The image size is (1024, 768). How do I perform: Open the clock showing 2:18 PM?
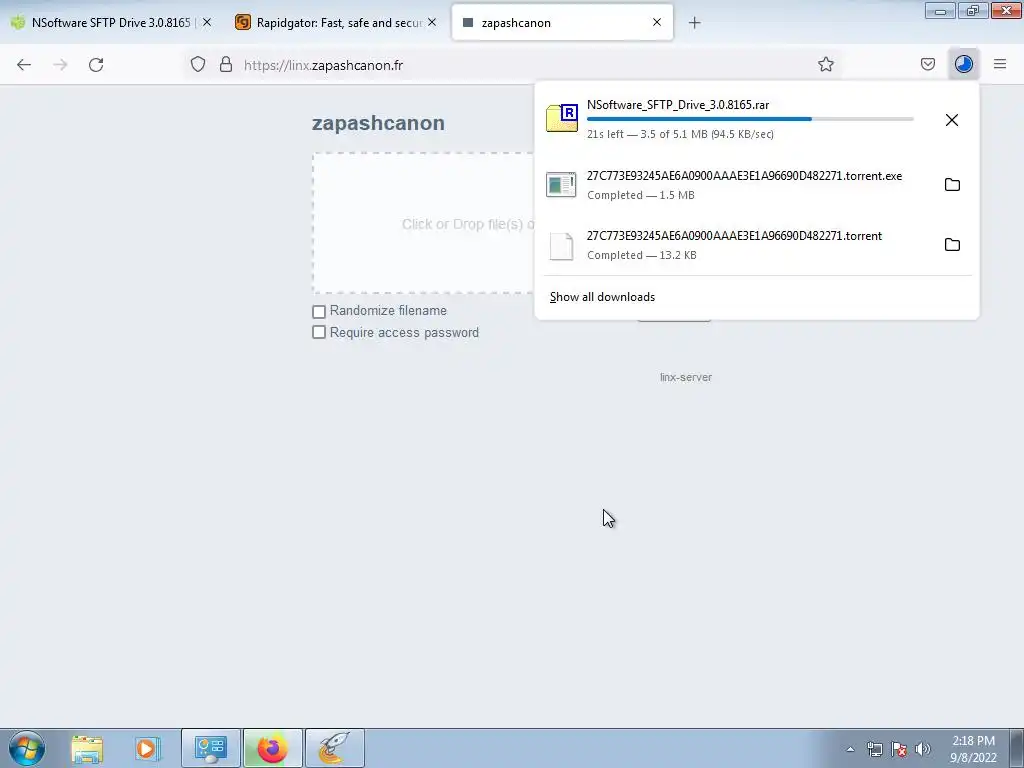[x=973, y=749]
